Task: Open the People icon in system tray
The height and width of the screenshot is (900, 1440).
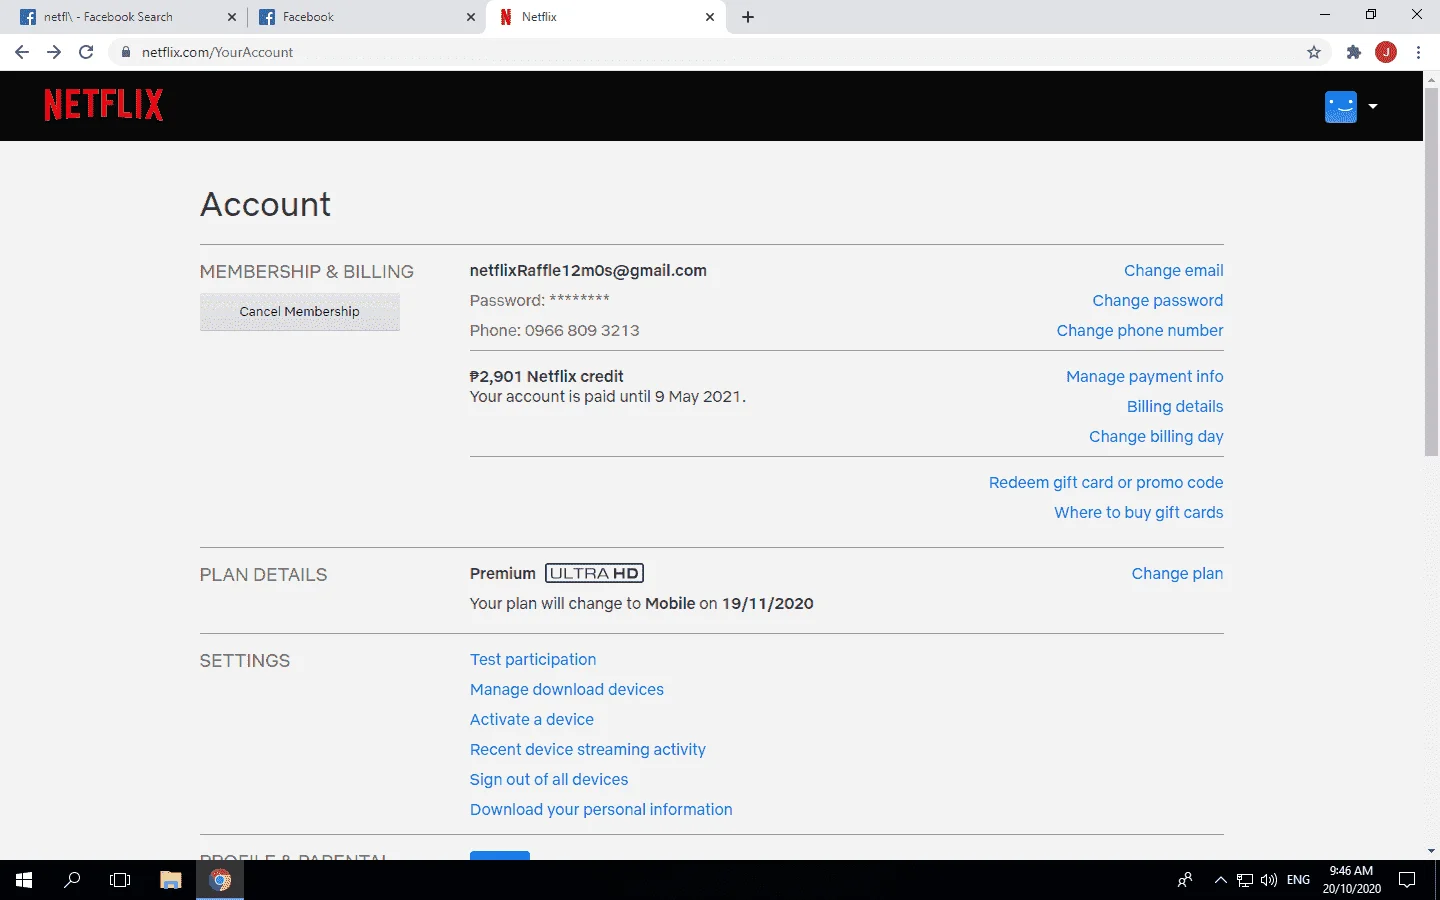Action: click(x=1185, y=880)
